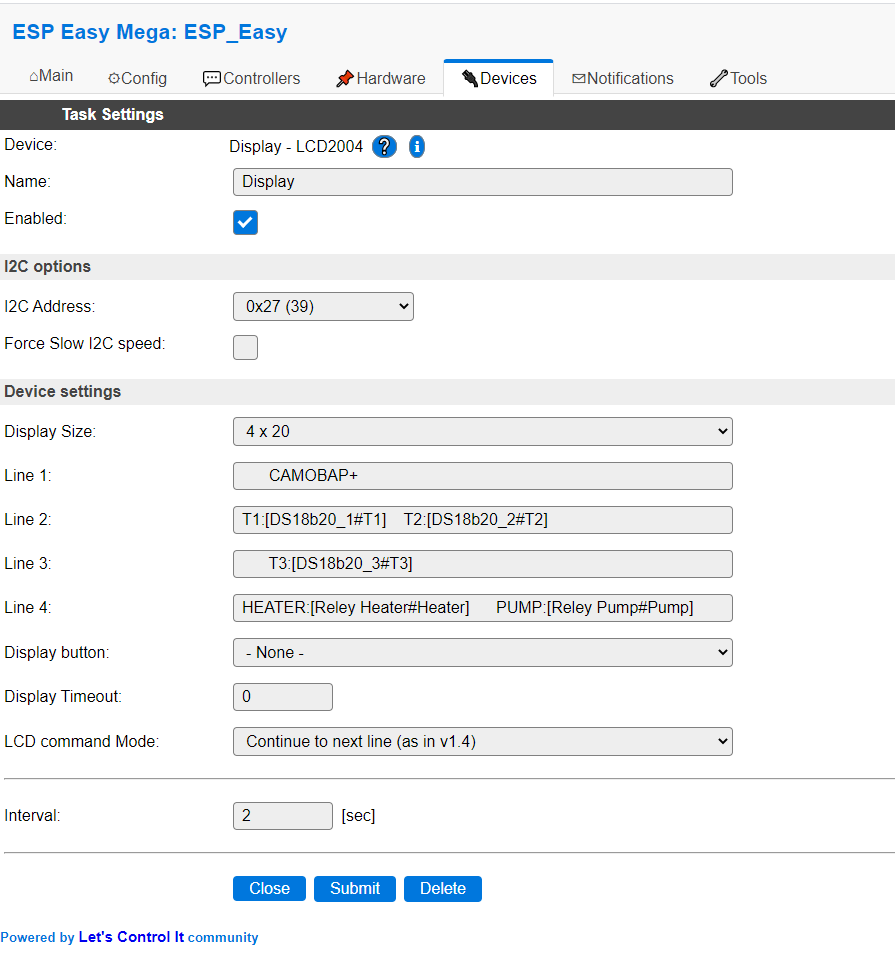Image resolution: width=895 pixels, height=963 pixels.
Task: Expand the LCD command Mode dropdown
Action: pyautogui.click(x=483, y=741)
